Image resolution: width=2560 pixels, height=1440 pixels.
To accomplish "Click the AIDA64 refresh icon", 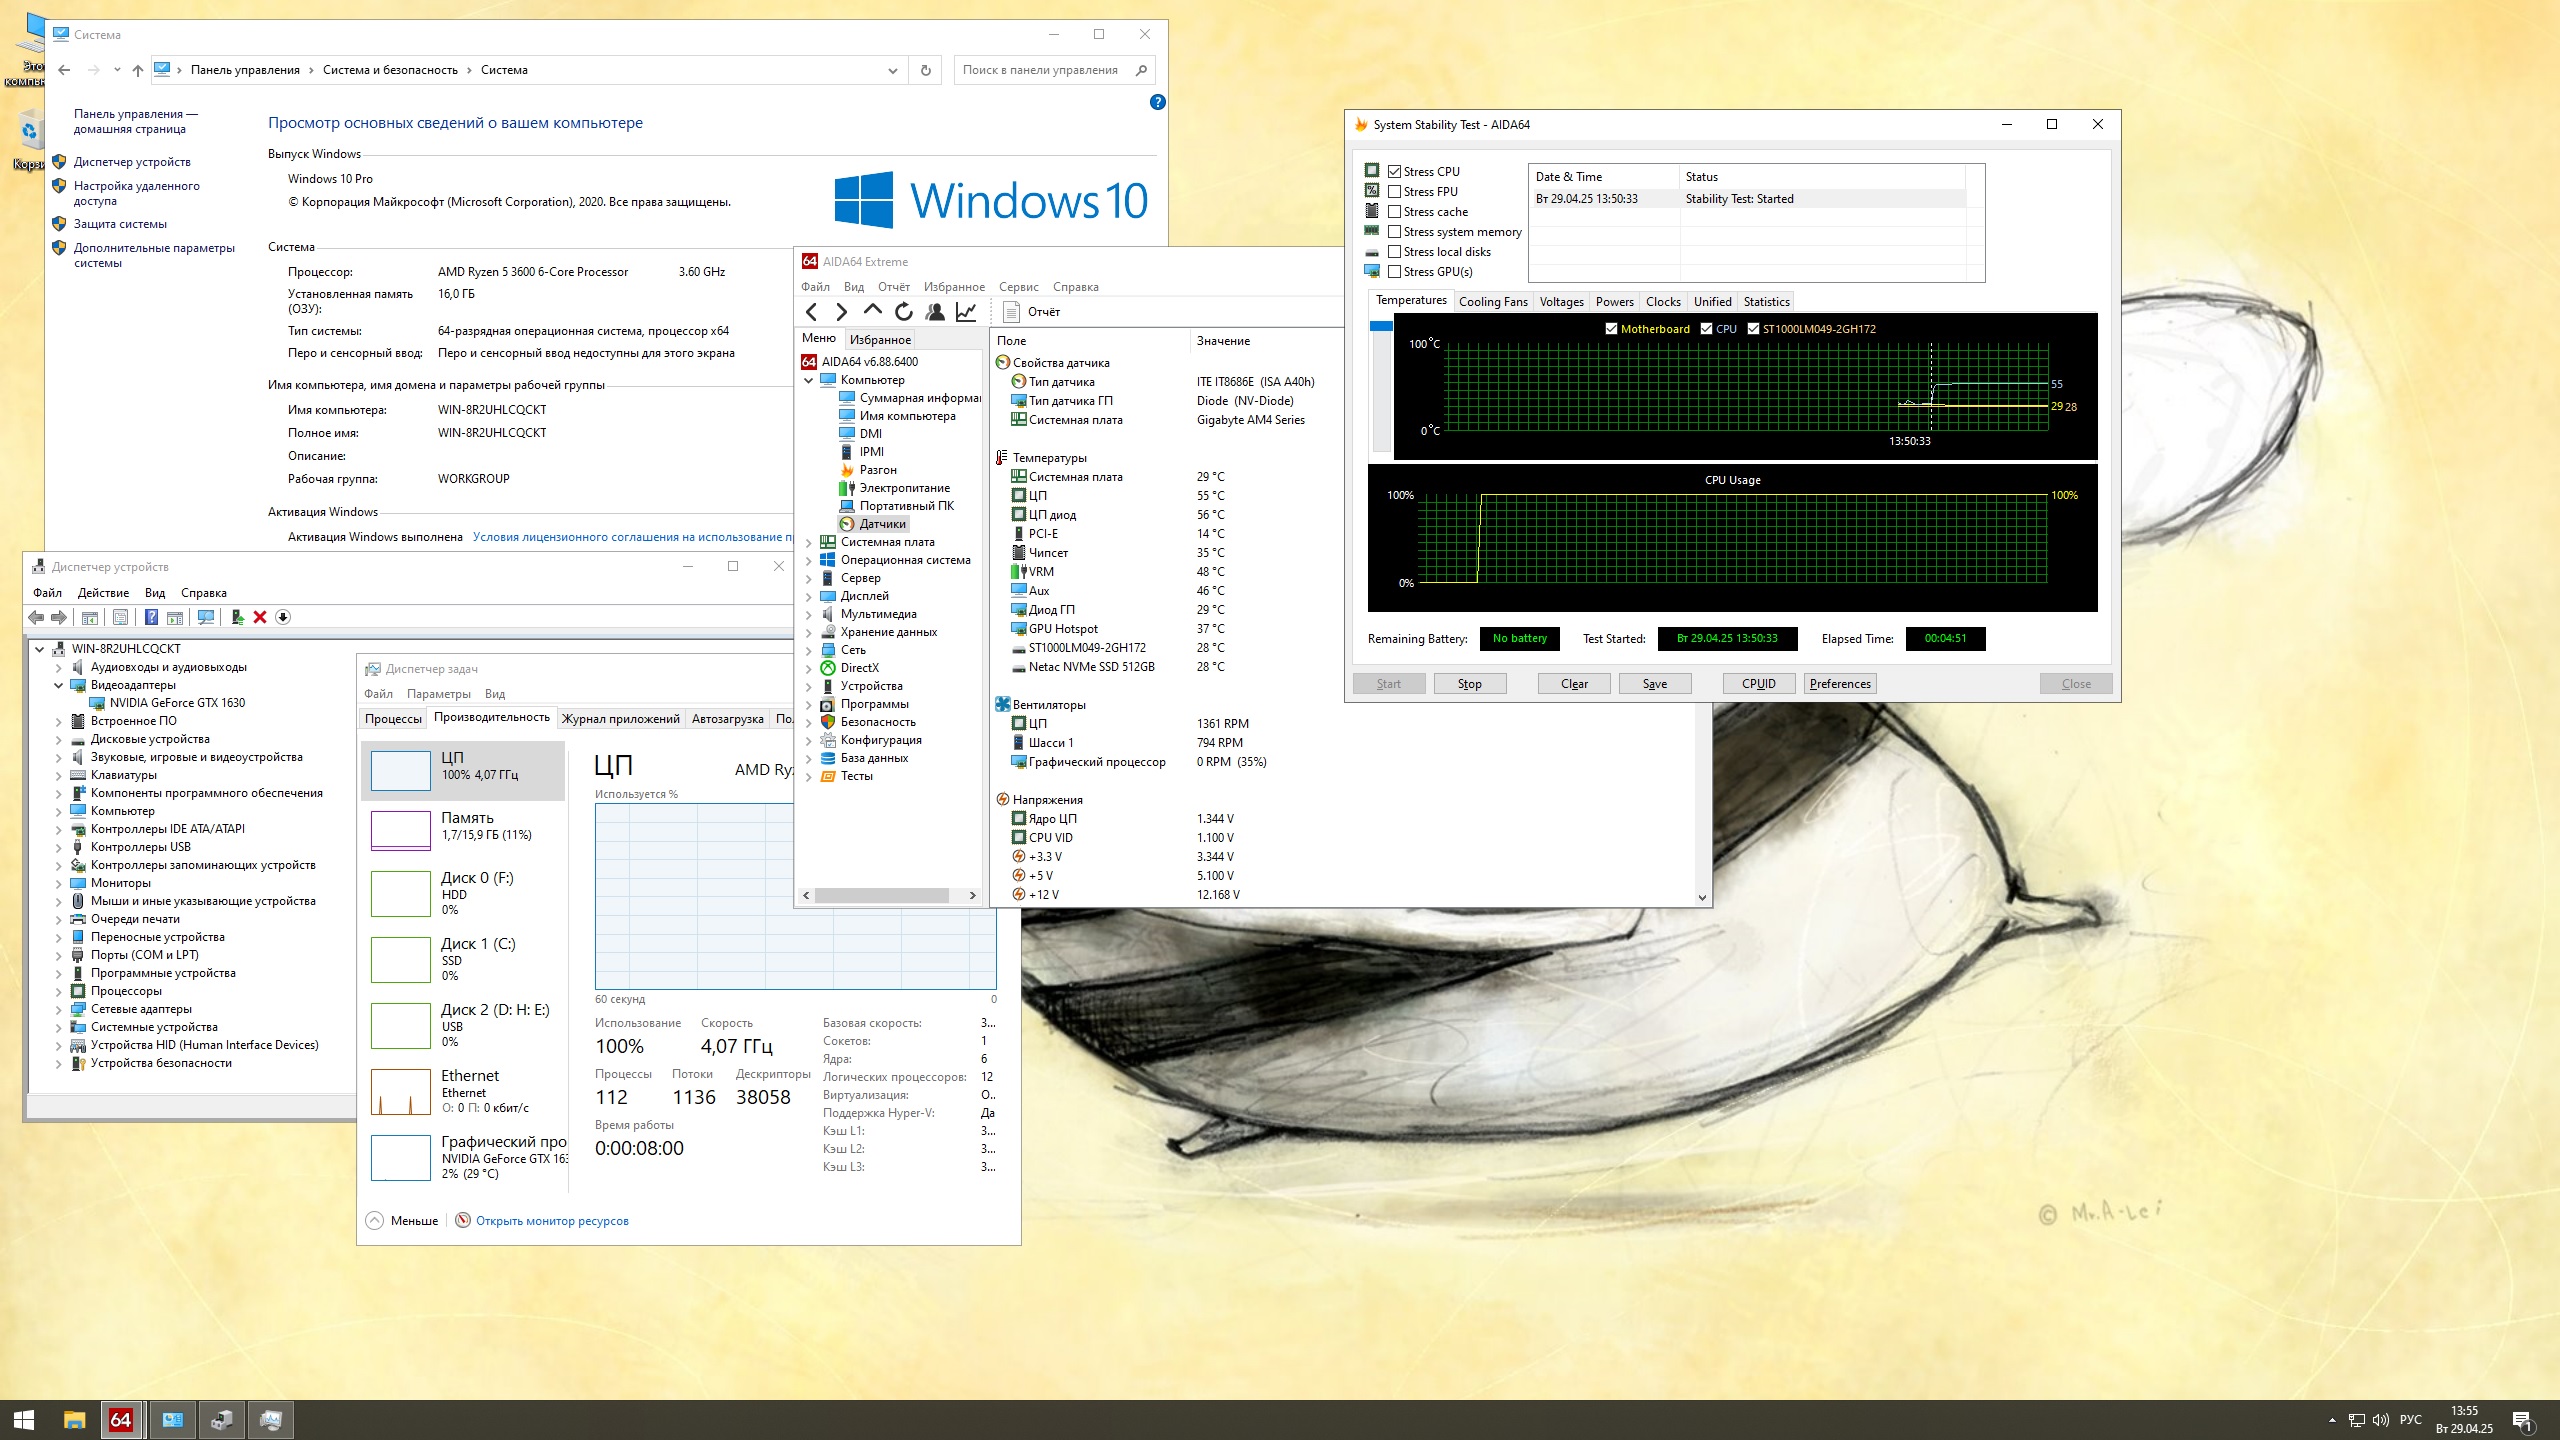I will point(904,312).
